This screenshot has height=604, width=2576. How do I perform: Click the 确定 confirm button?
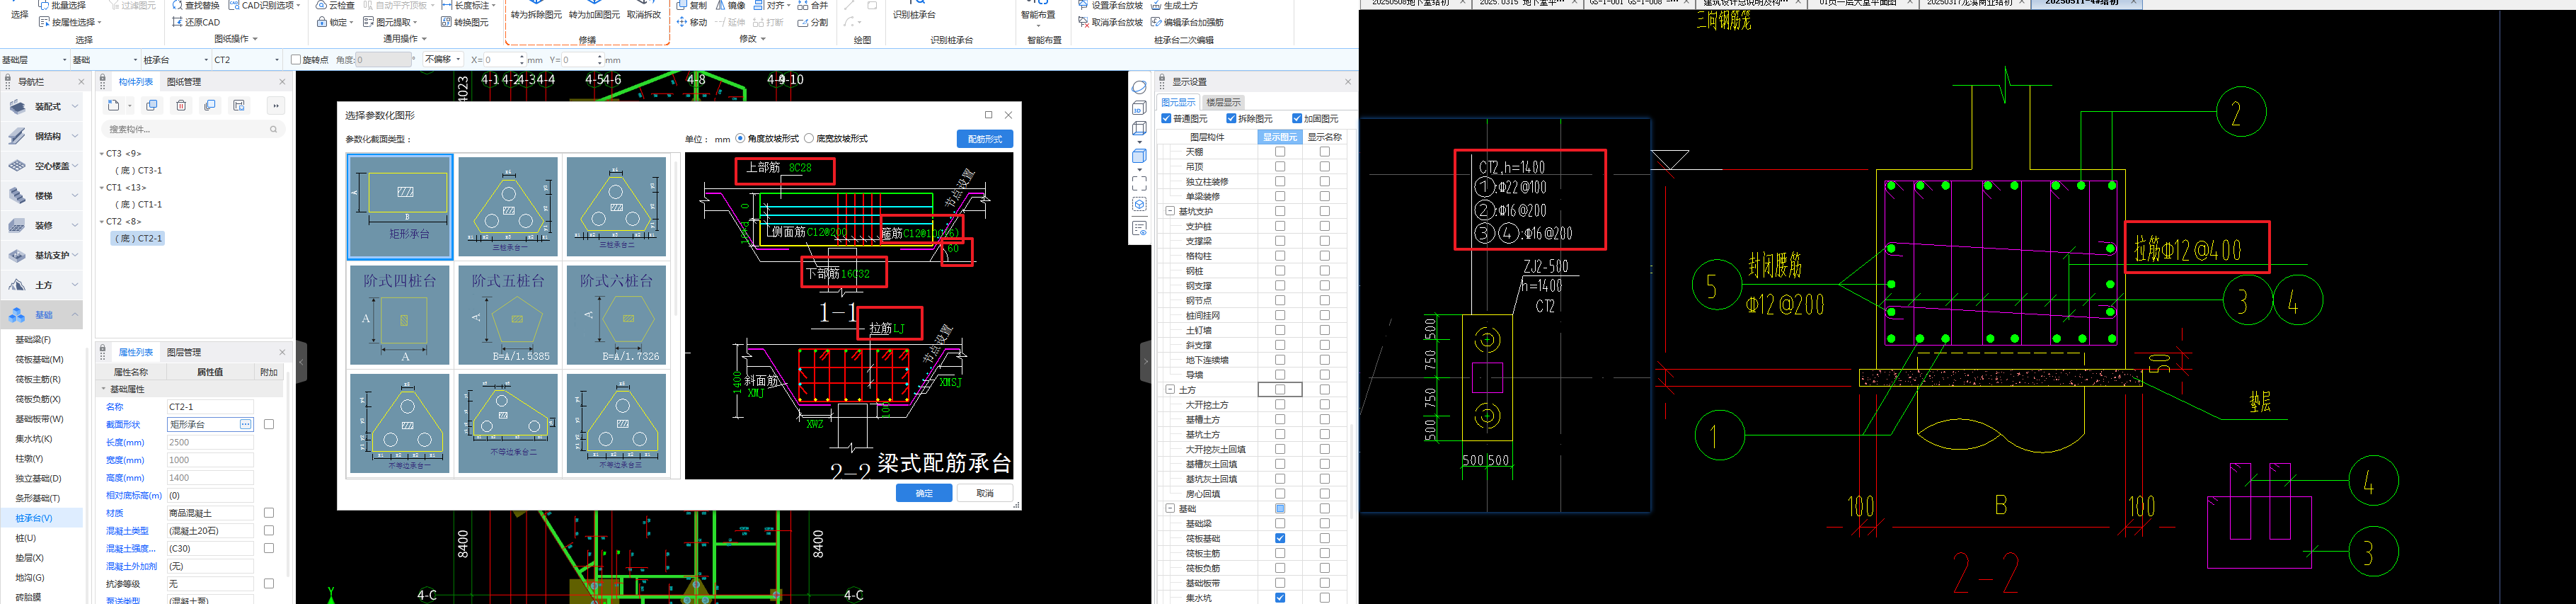924,493
